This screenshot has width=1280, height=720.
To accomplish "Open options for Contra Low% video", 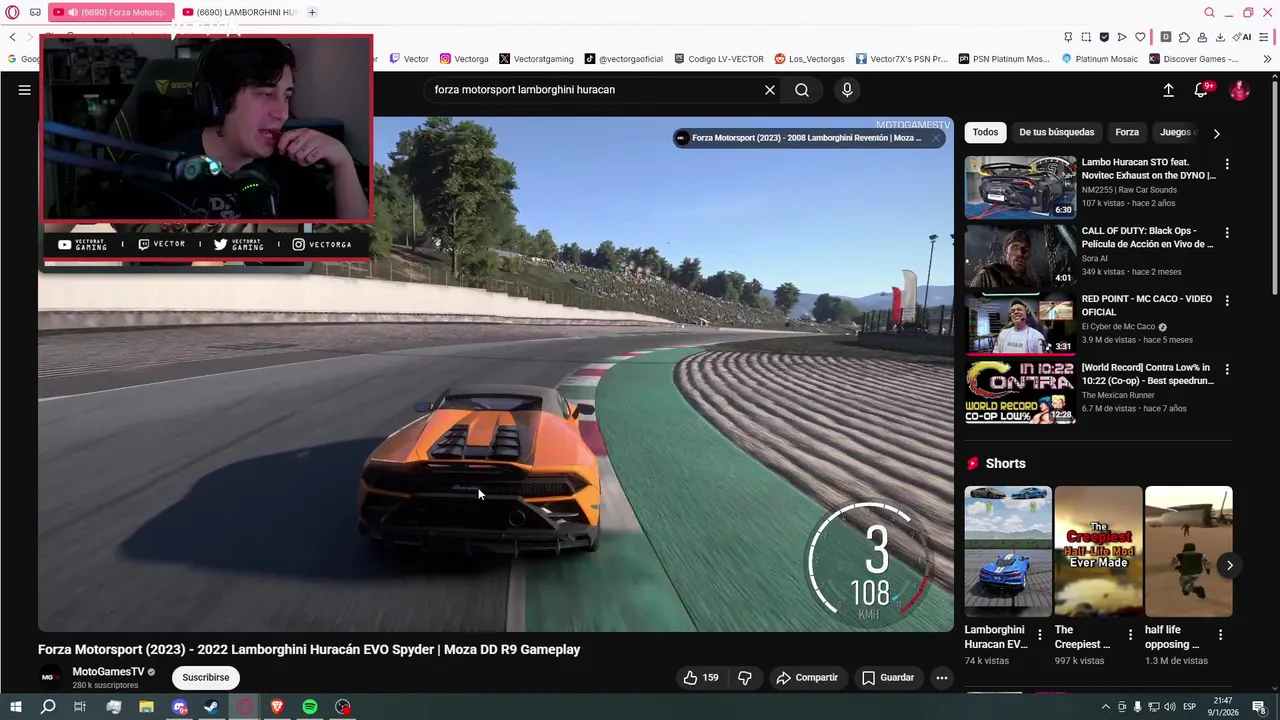I will [x=1227, y=369].
